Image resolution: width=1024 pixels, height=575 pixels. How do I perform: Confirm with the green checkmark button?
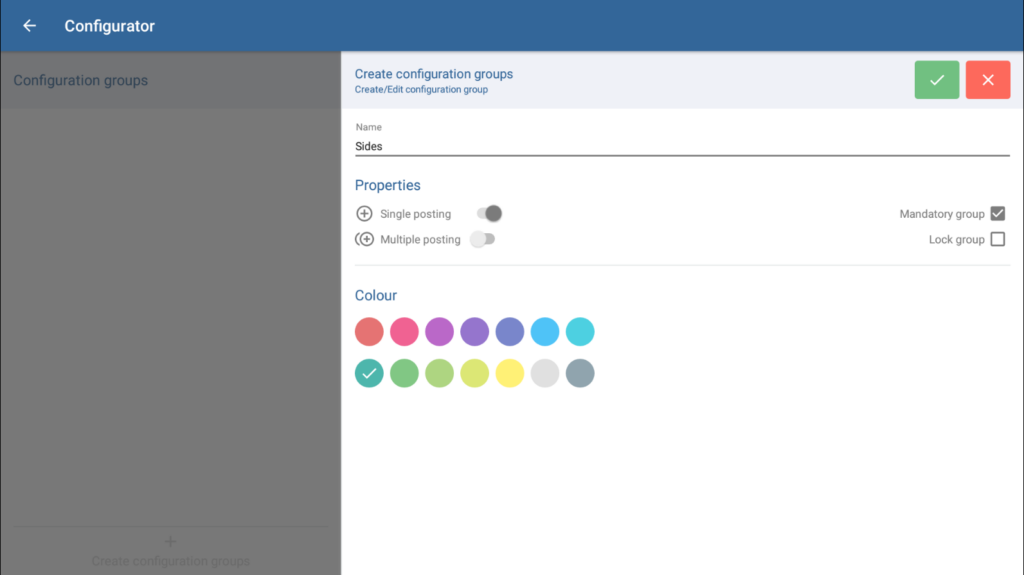(x=936, y=80)
